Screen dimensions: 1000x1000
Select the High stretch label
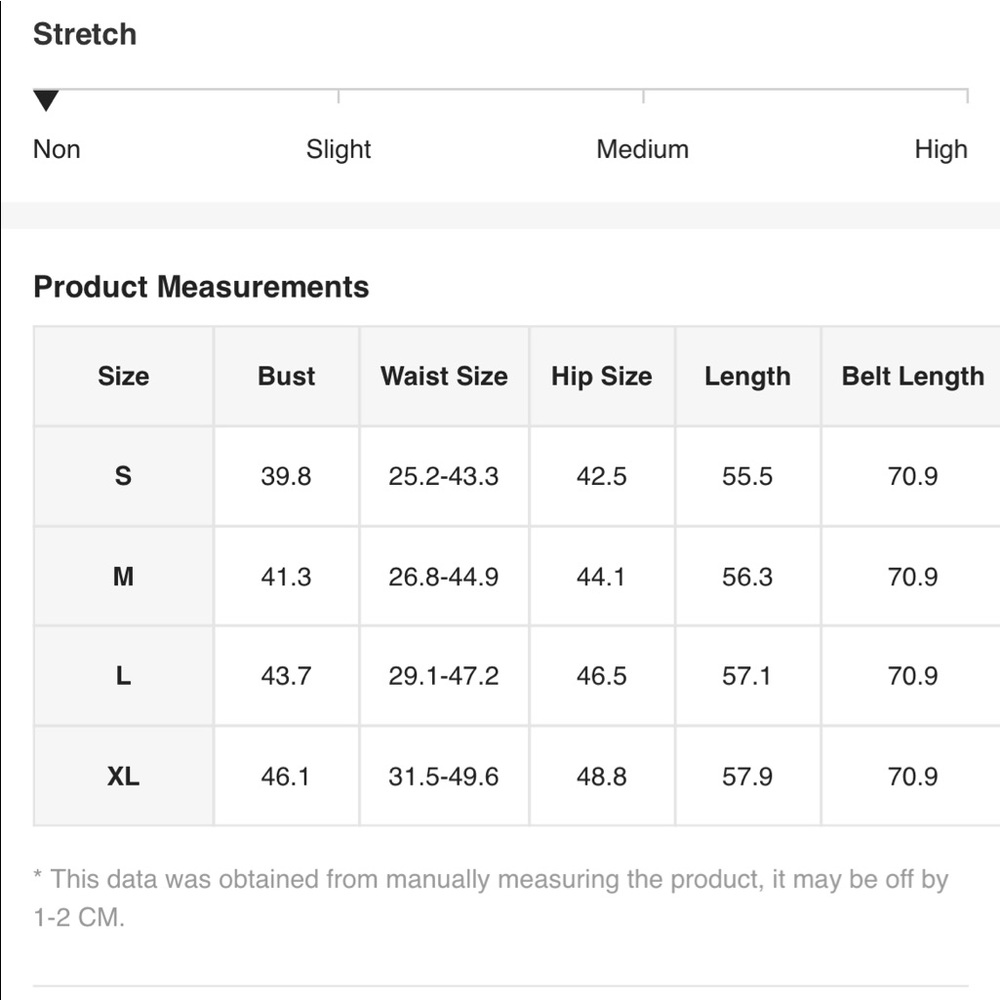[940, 150]
